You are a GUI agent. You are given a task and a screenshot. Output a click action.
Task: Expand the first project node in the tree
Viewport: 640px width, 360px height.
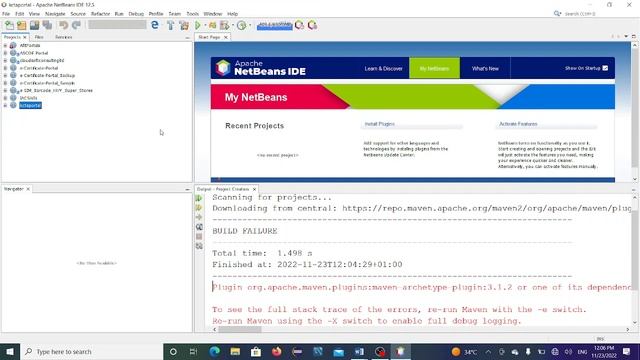pyautogui.click(x=5, y=45)
